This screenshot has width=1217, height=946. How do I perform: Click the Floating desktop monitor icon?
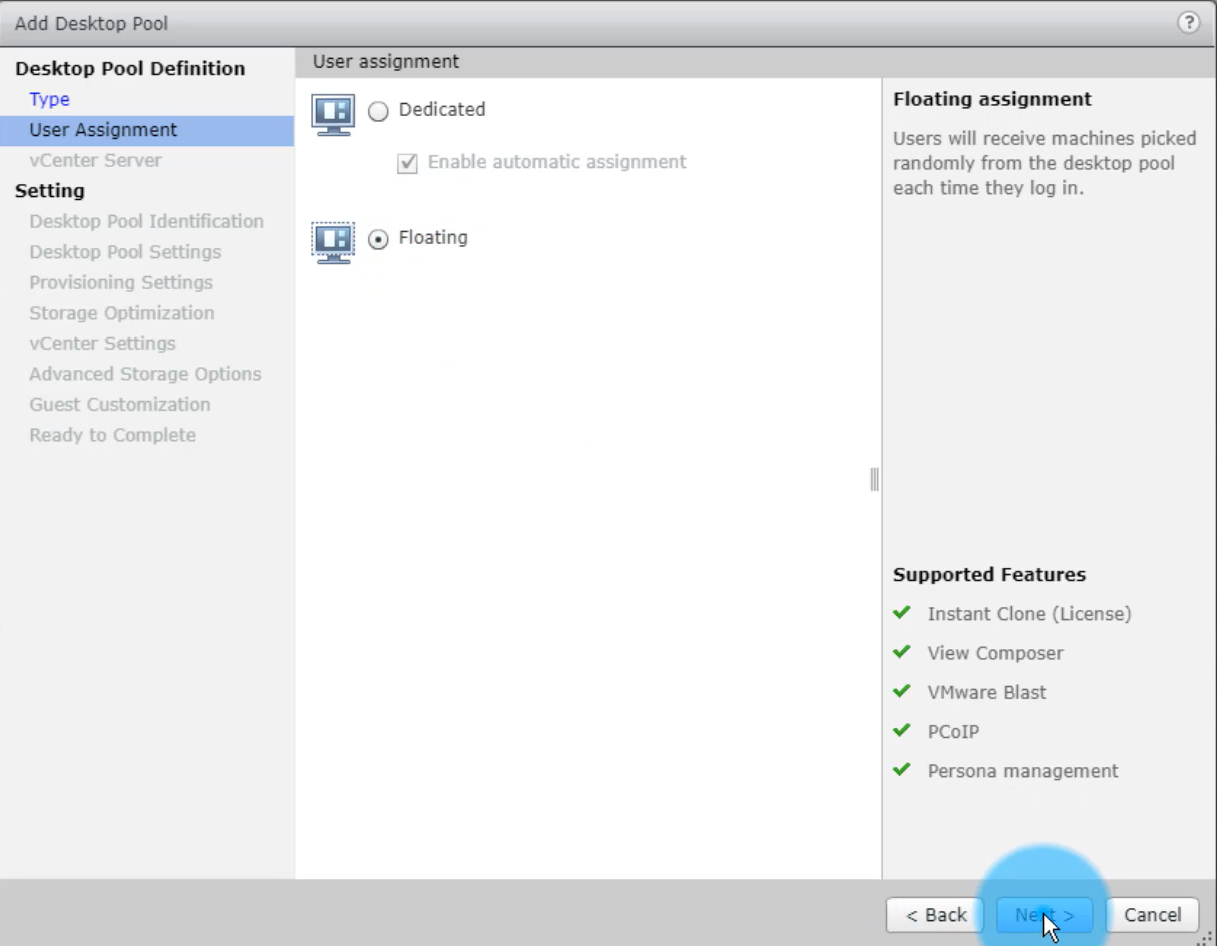(x=333, y=242)
